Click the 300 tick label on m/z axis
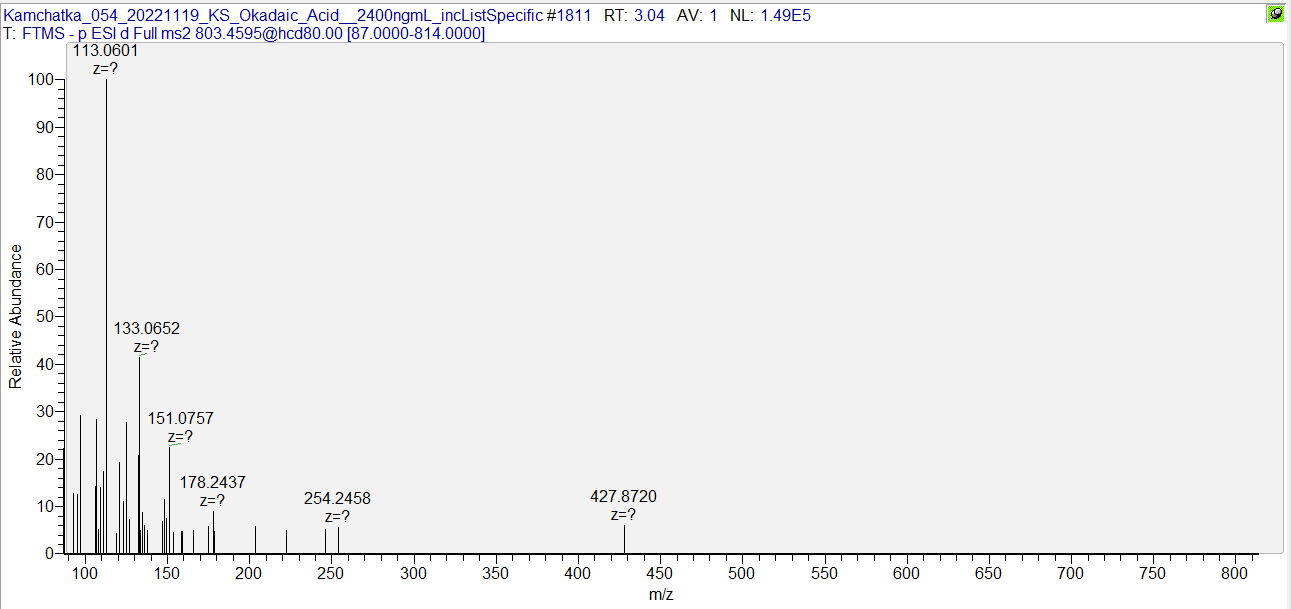The image size is (1291, 609). (x=413, y=573)
